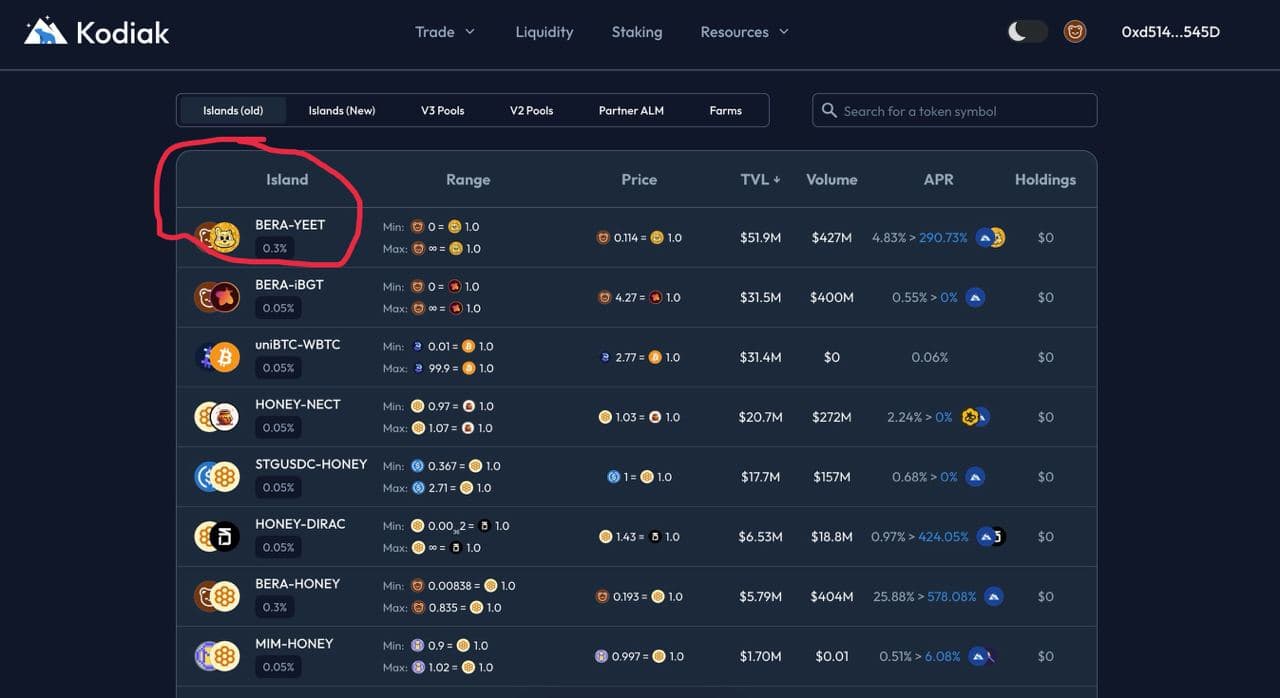Open the BERA-iBGT island
Image resolution: width=1280 pixels, height=698 pixels.
636,297
